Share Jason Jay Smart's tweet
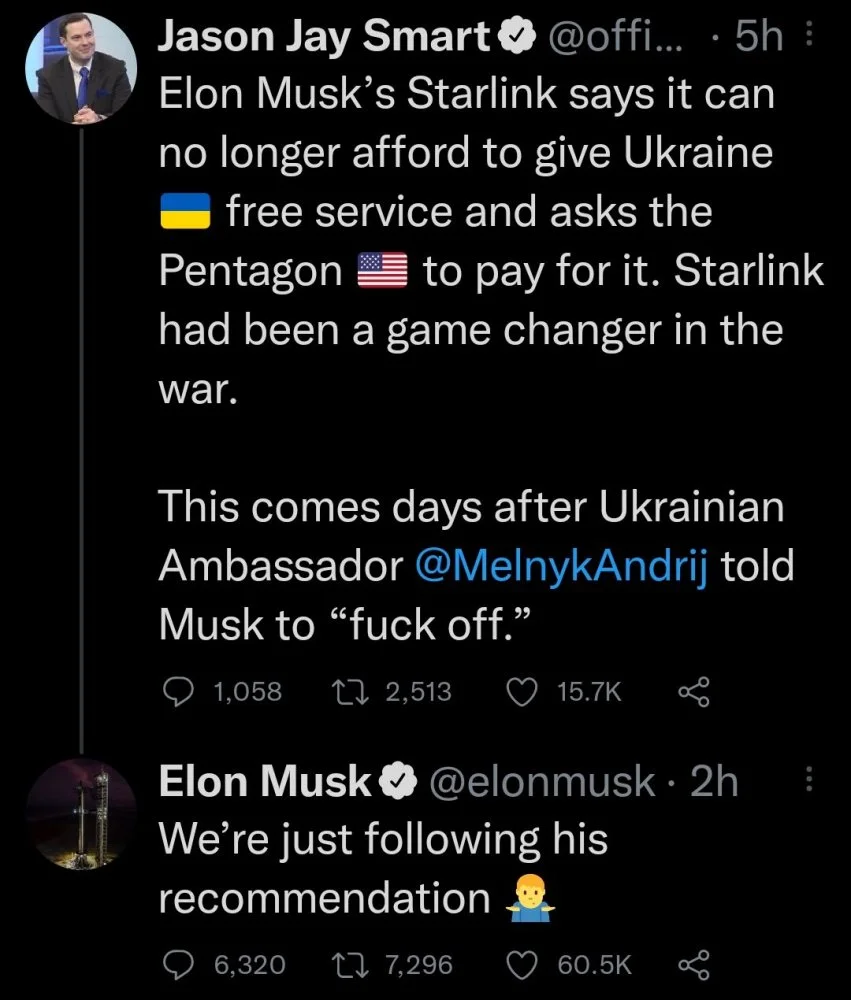Image resolution: width=851 pixels, height=1000 pixels. 693,691
